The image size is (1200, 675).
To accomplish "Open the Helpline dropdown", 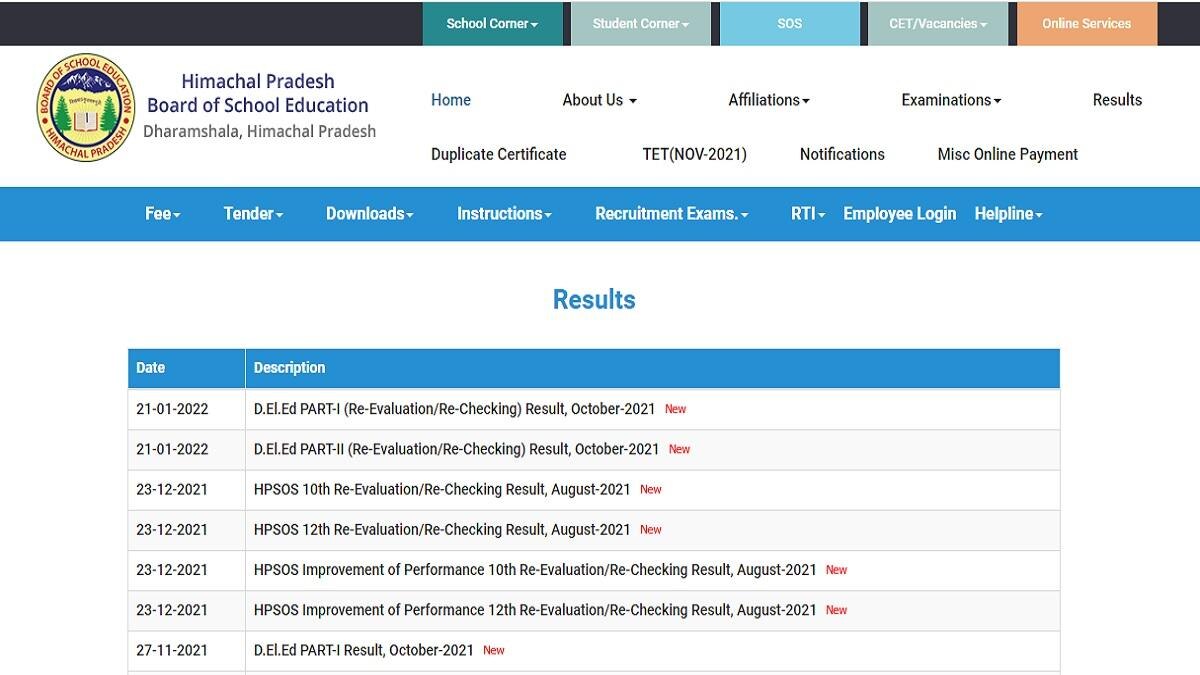I will pos(1008,213).
